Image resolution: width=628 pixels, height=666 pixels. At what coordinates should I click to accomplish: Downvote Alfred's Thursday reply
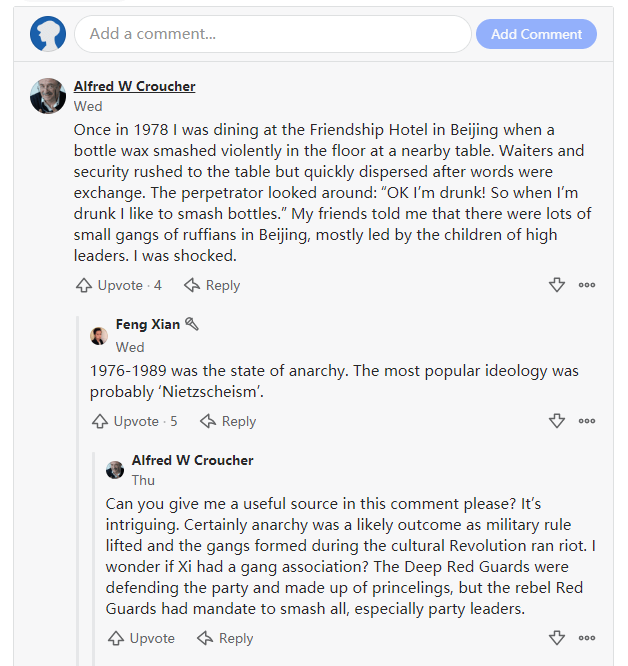pyautogui.click(x=557, y=638)
